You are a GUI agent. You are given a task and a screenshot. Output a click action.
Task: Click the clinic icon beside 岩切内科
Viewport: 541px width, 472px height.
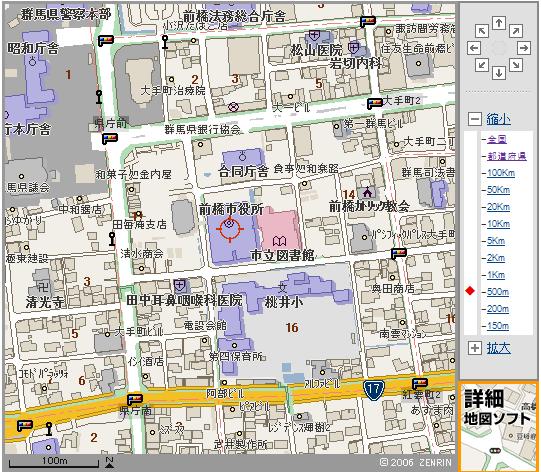(353, 47)
